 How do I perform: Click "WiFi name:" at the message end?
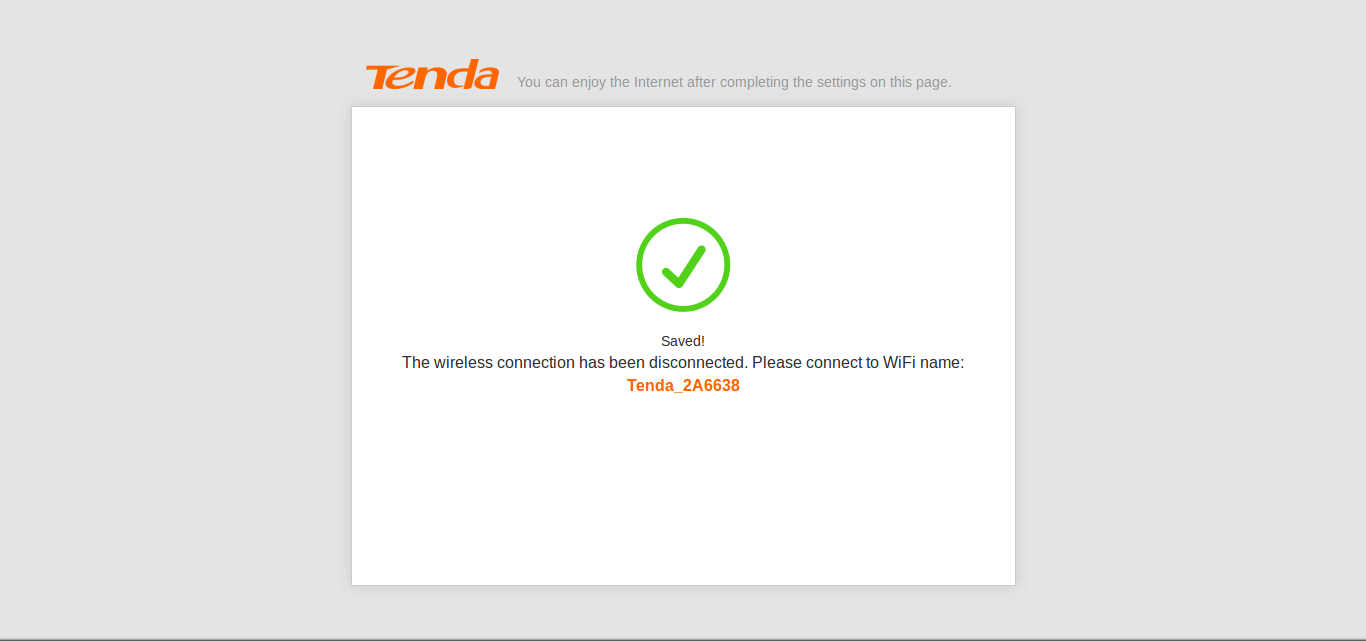[923, 362]
